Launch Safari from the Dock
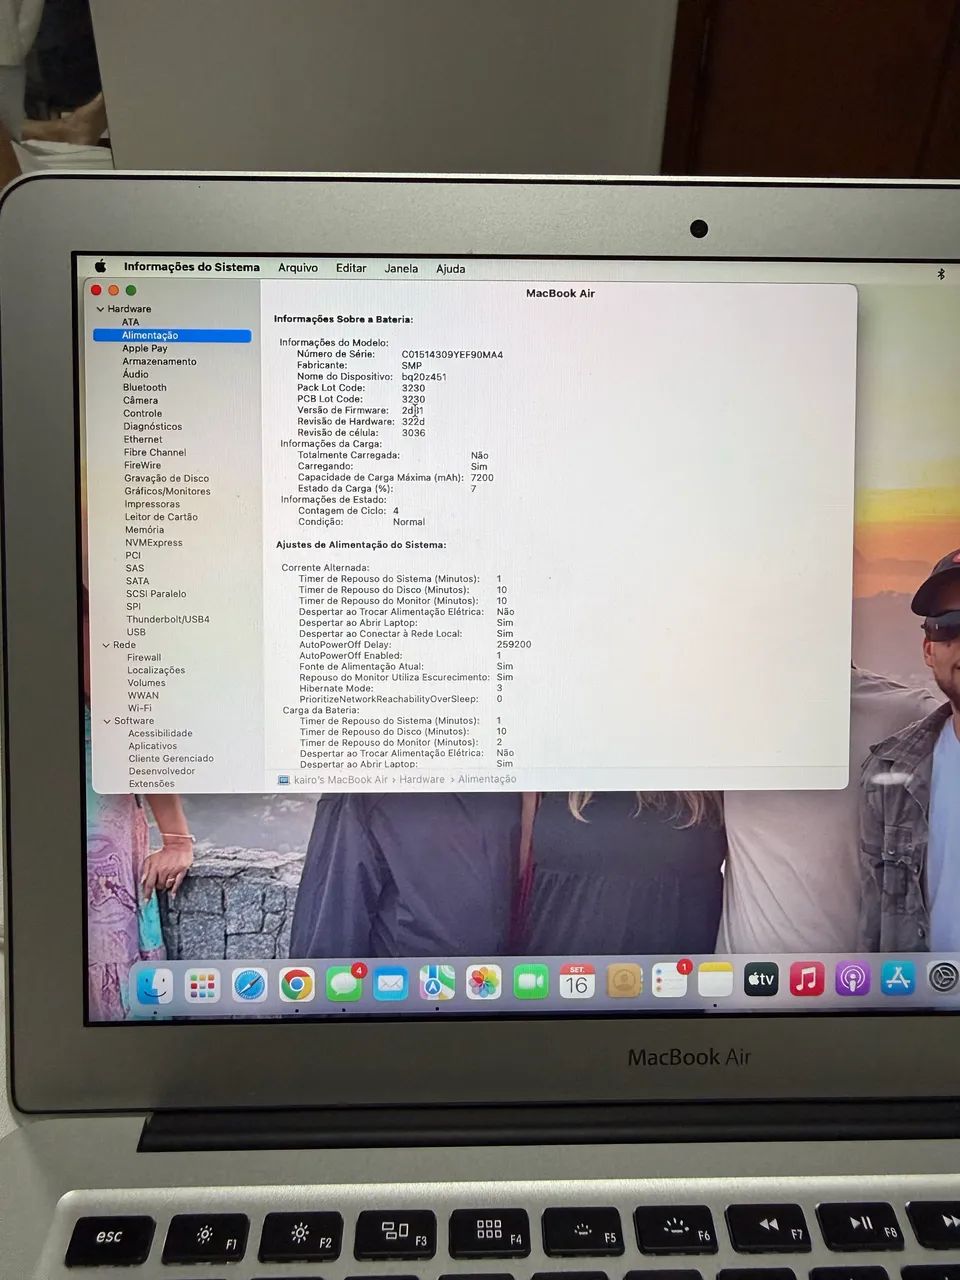Screen dimensions: 960x1280 pyautogui.click(x=249, y=985)
